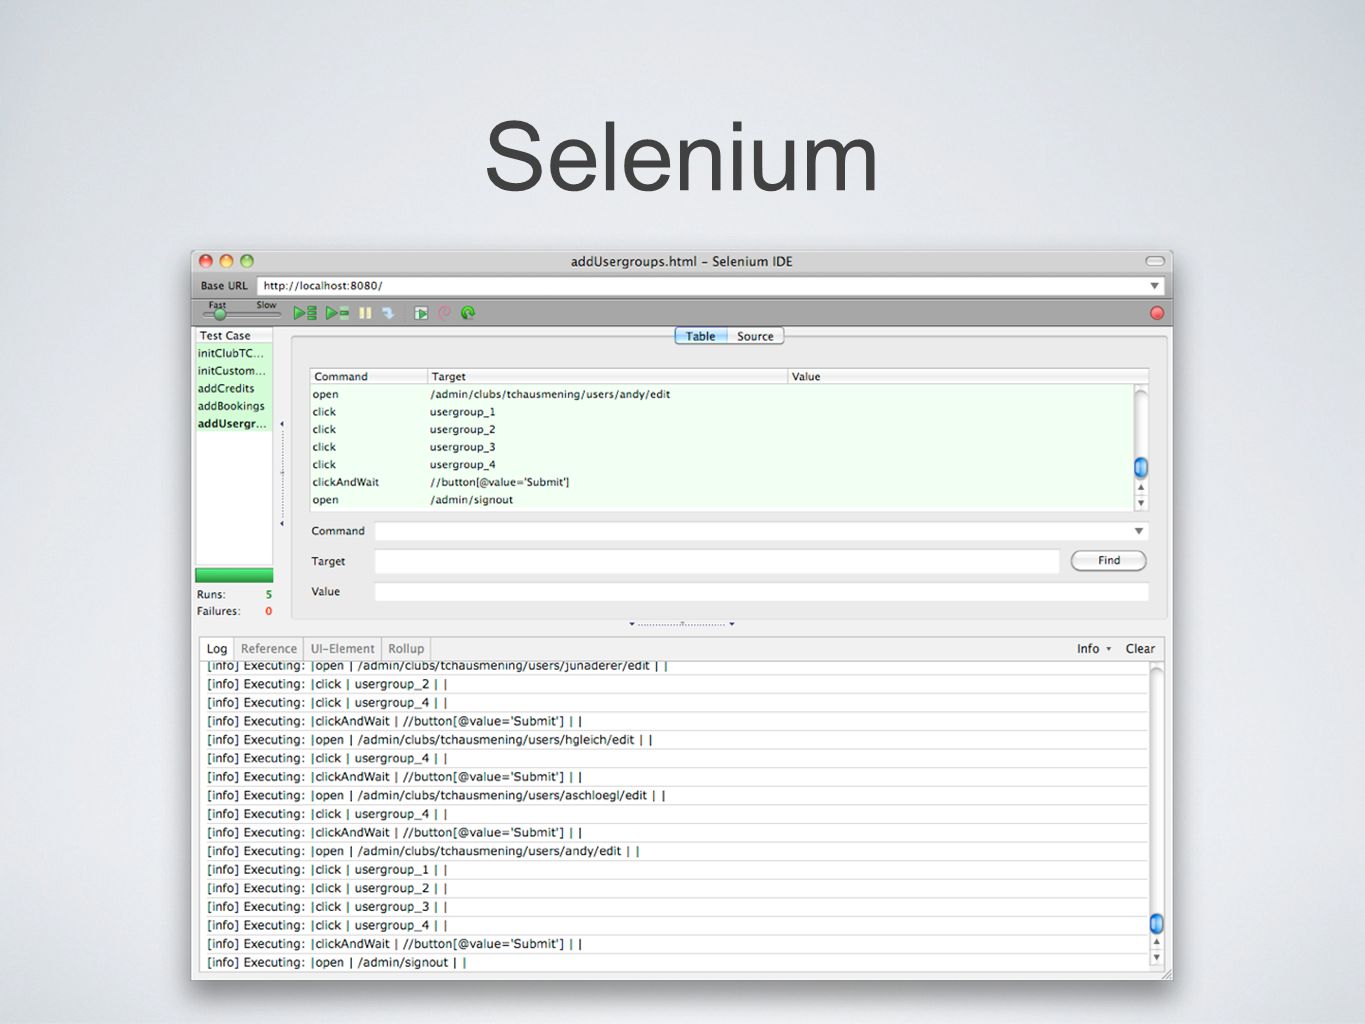Click the log line for usergroup_3

click(676, 907)
